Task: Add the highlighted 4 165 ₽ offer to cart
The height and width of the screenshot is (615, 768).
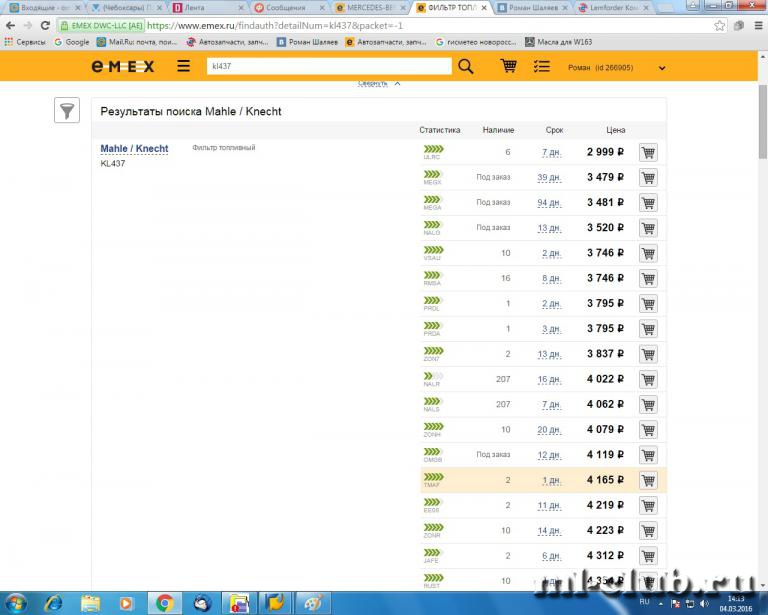Action: 648,480
